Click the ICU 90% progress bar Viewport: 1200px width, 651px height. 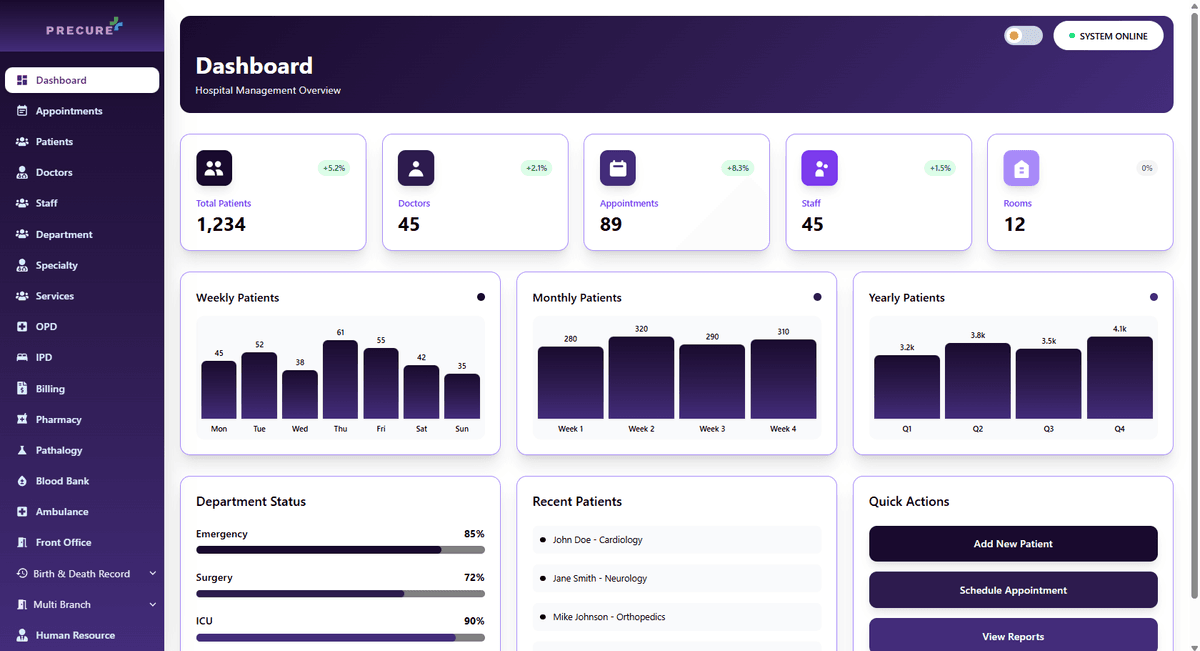coord(340,633)
